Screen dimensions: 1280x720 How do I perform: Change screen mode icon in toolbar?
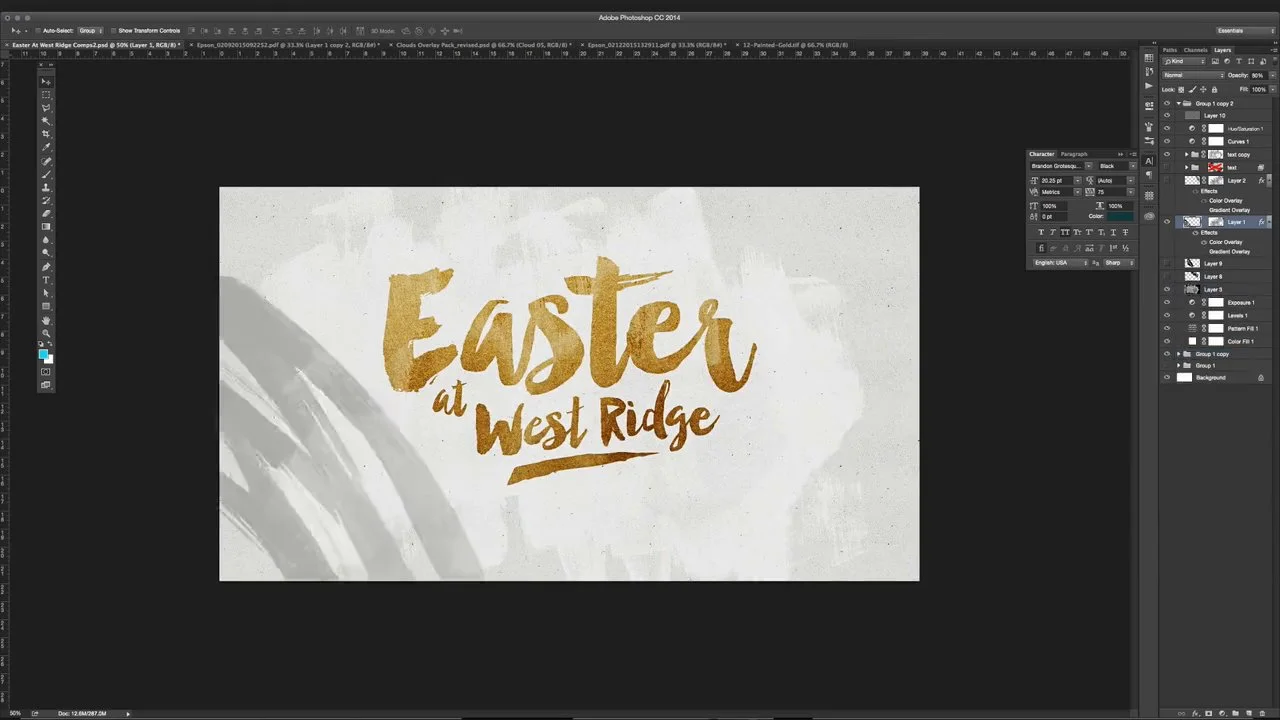pos(45,385)
